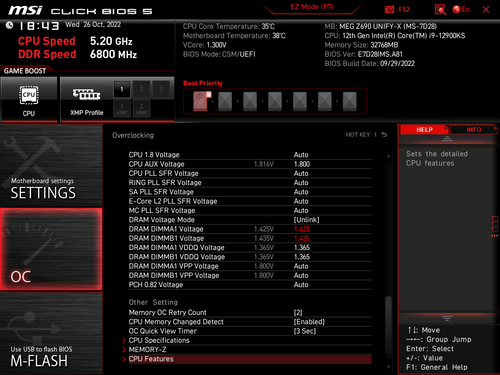Viewport: 500px width, 375px height.
Task: Click the HOT KEY label
Action: point(358,135)
